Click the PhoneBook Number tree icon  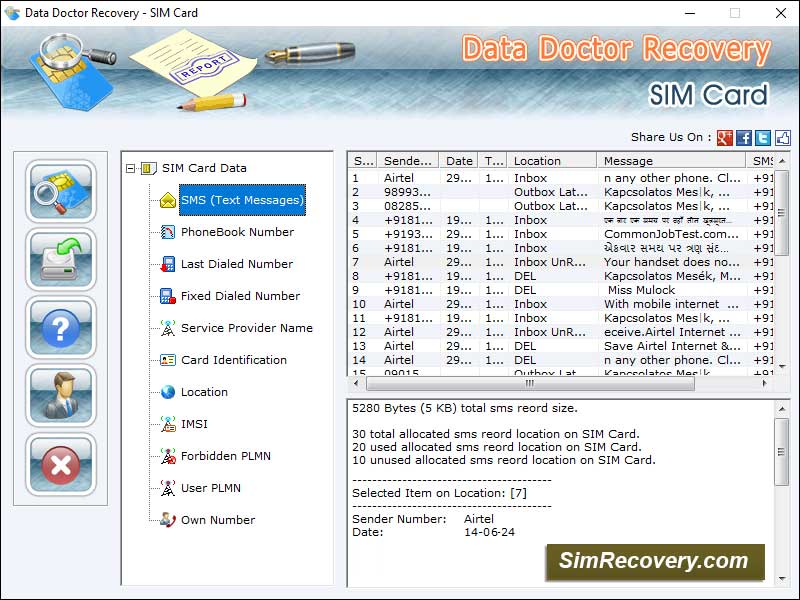point(167,232)
